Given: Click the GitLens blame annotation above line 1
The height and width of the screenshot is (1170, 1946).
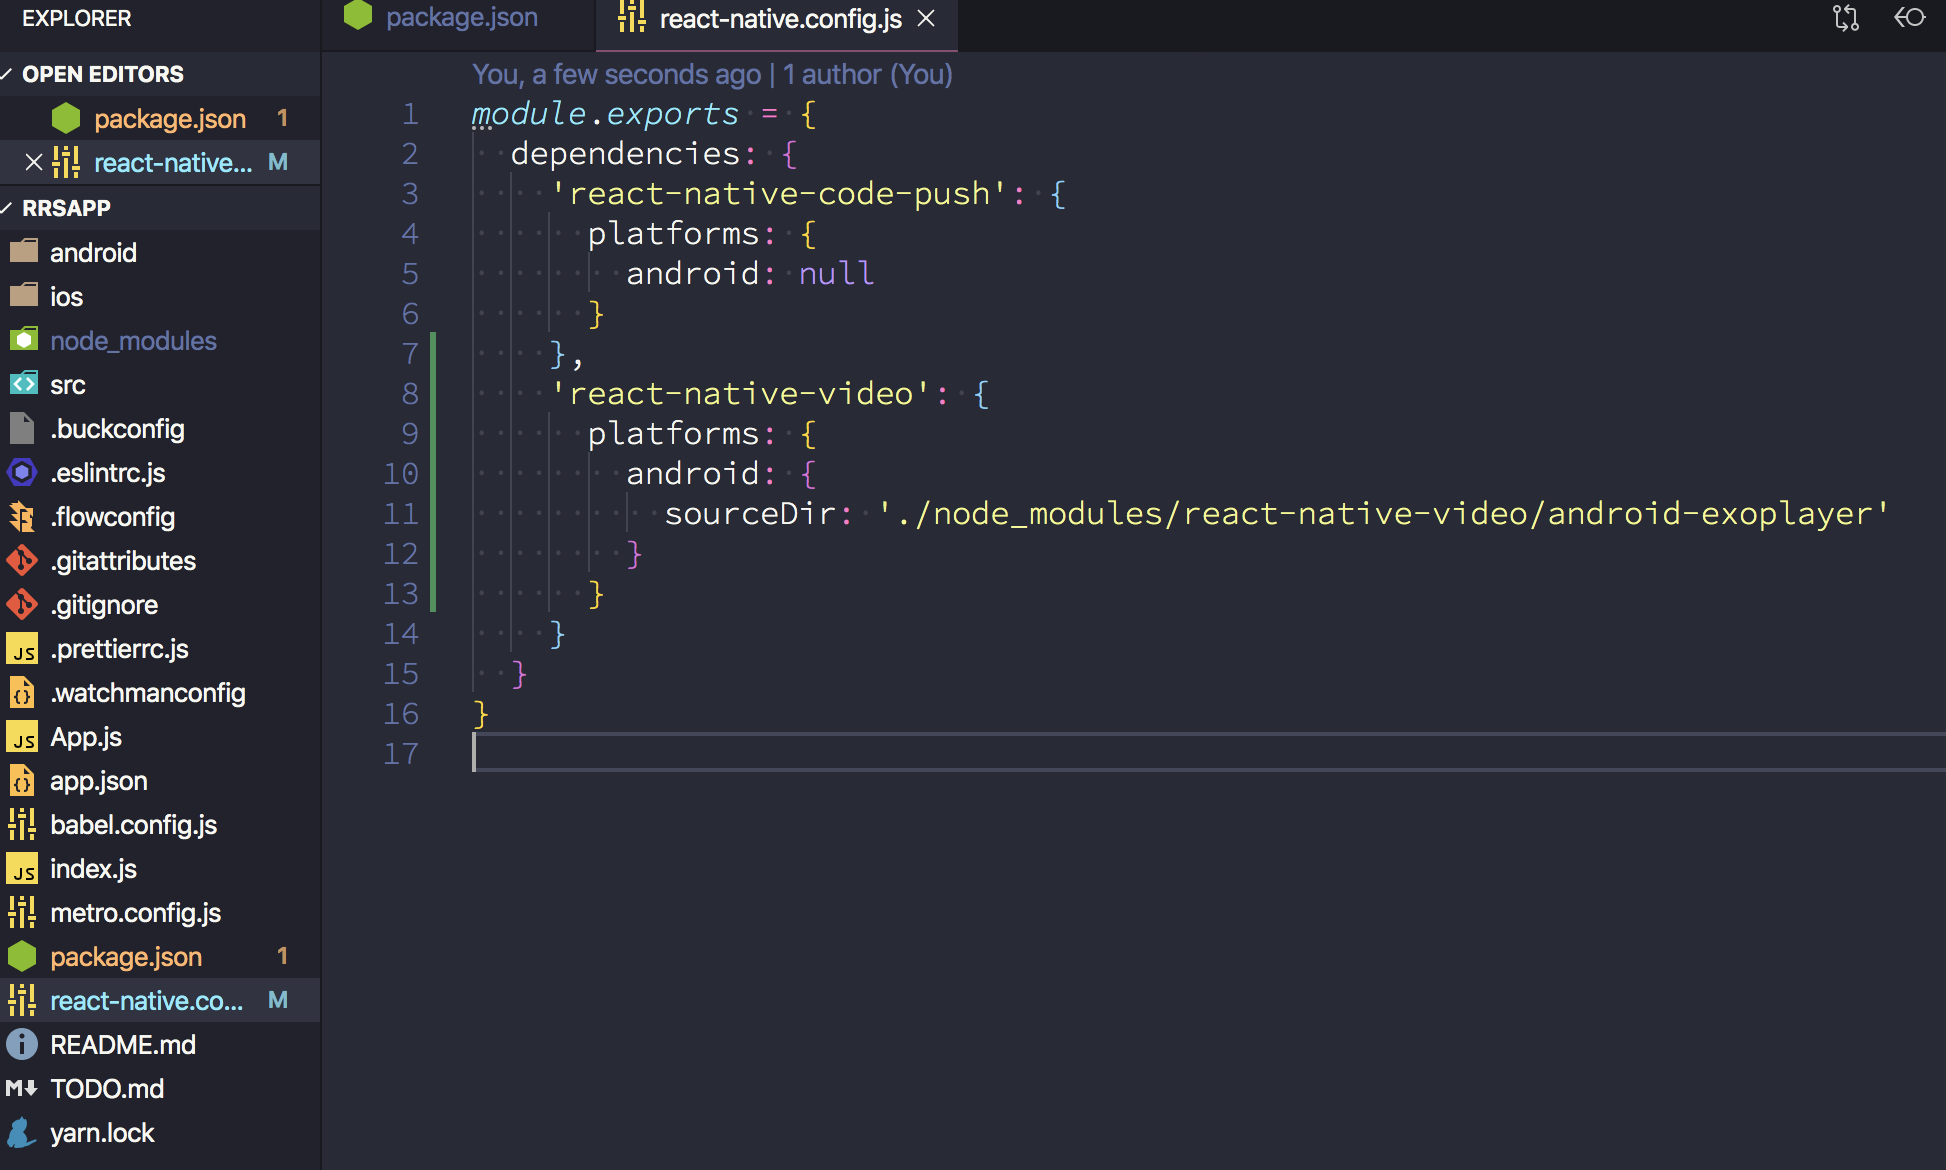Looking at the screenshot, I should tap(712, 74).
